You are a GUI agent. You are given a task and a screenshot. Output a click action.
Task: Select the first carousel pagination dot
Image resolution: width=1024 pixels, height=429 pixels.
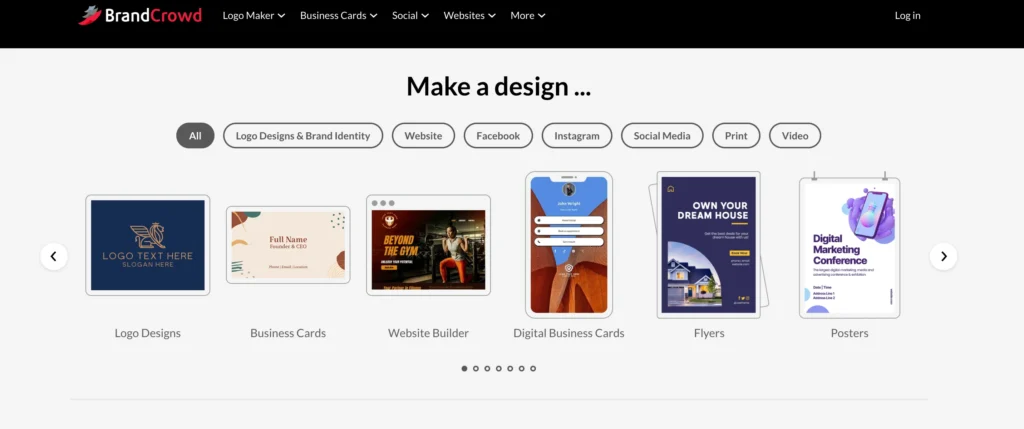pos(464,368)
